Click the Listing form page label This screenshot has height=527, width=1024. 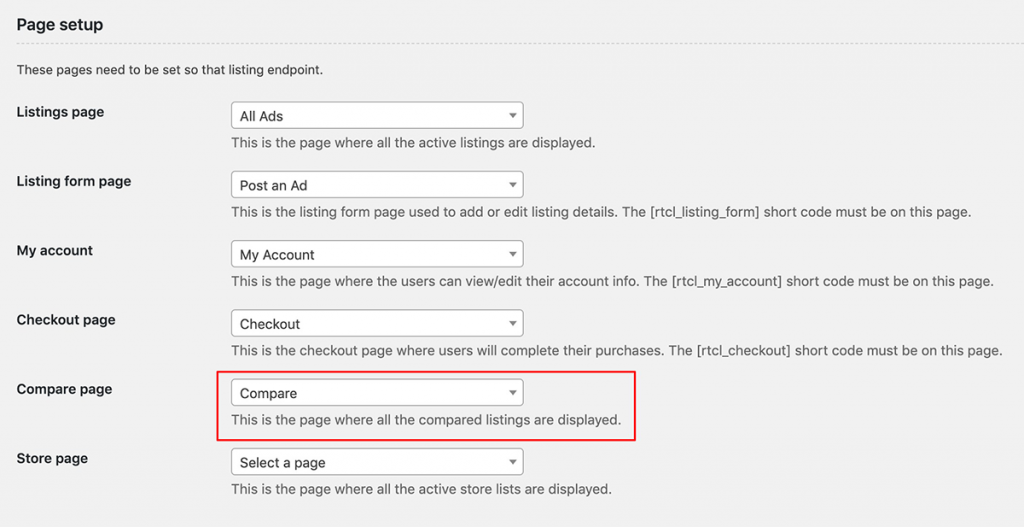(74, 181)
